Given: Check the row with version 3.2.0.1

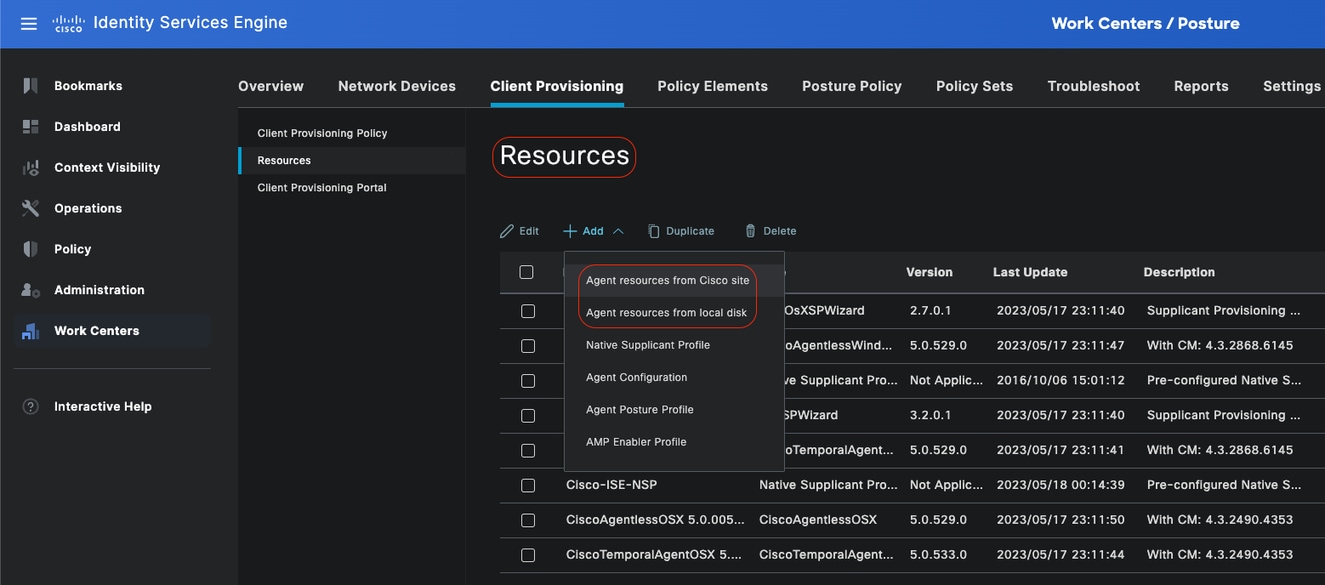Looking at the screenshot, I should (x=528, y=416).
